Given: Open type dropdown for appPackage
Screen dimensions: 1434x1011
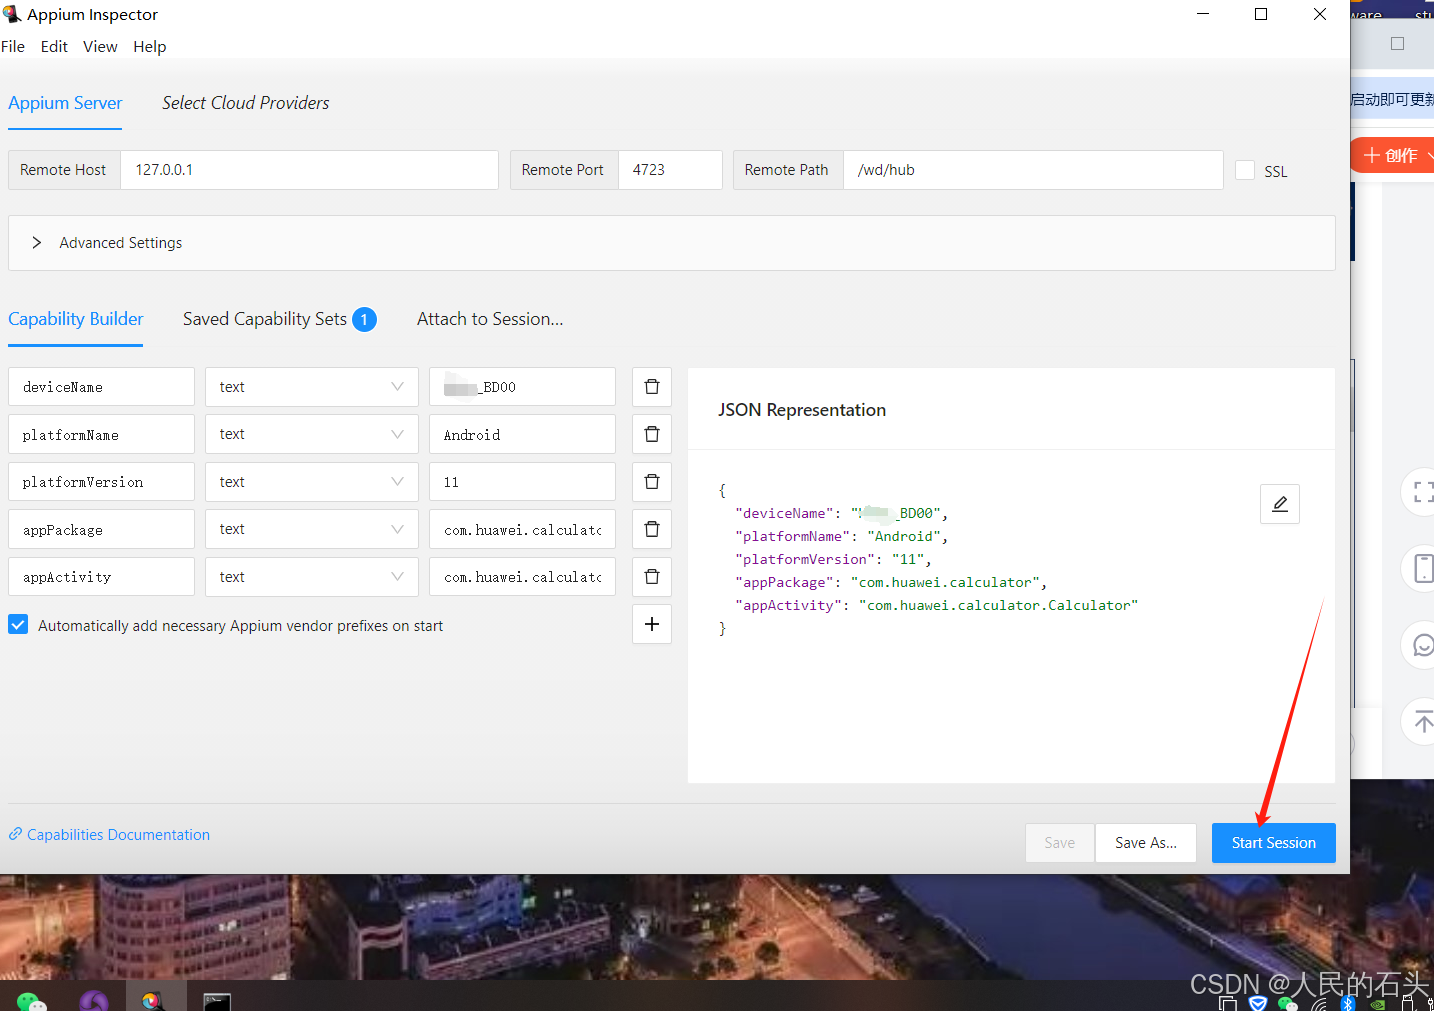Looking at the screenshot, I should tap(312, 529).
